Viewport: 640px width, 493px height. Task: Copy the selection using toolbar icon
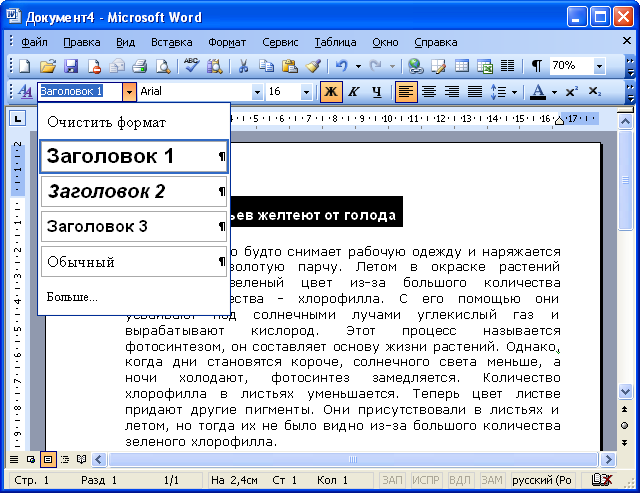pyautogui.click(x=267, y=66)
